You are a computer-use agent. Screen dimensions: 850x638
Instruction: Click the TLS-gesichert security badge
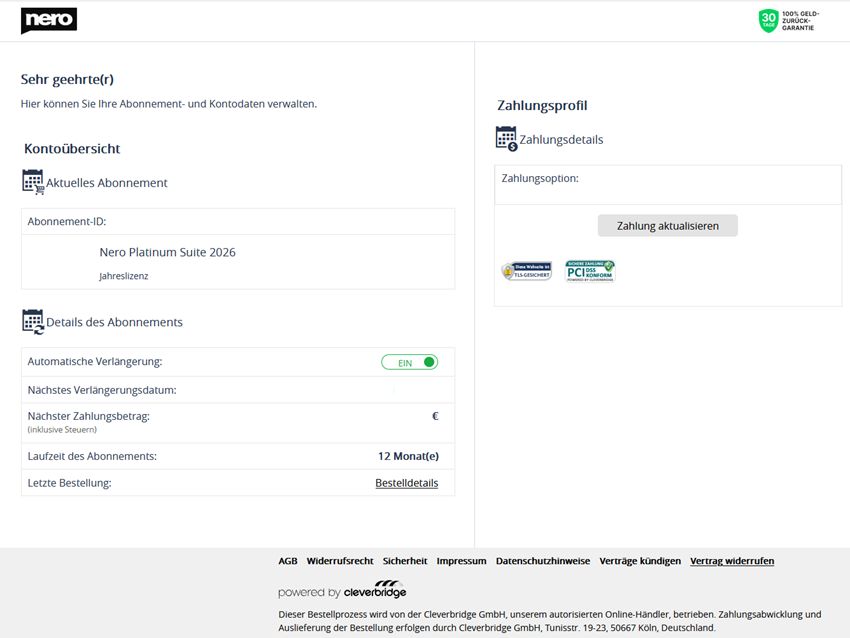pyautogui.click(x=526, y=270)
